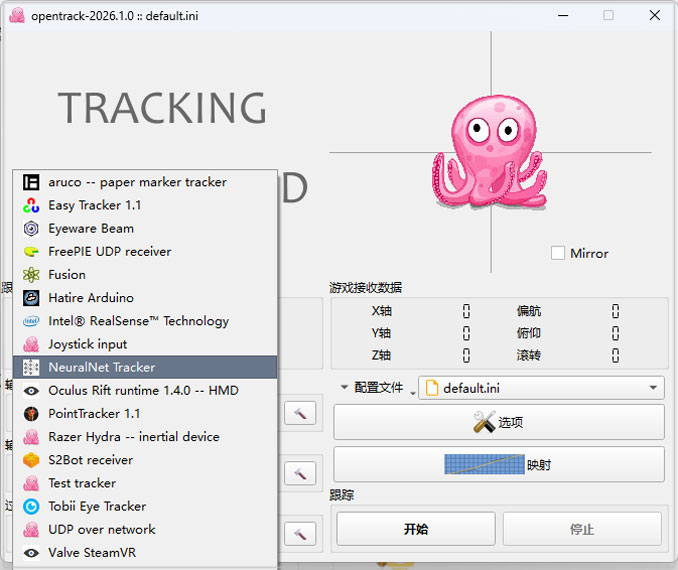Screen dimensions: 678x570
Task: Pick Tobii Eye Tracker from the list
Action: 145,506
